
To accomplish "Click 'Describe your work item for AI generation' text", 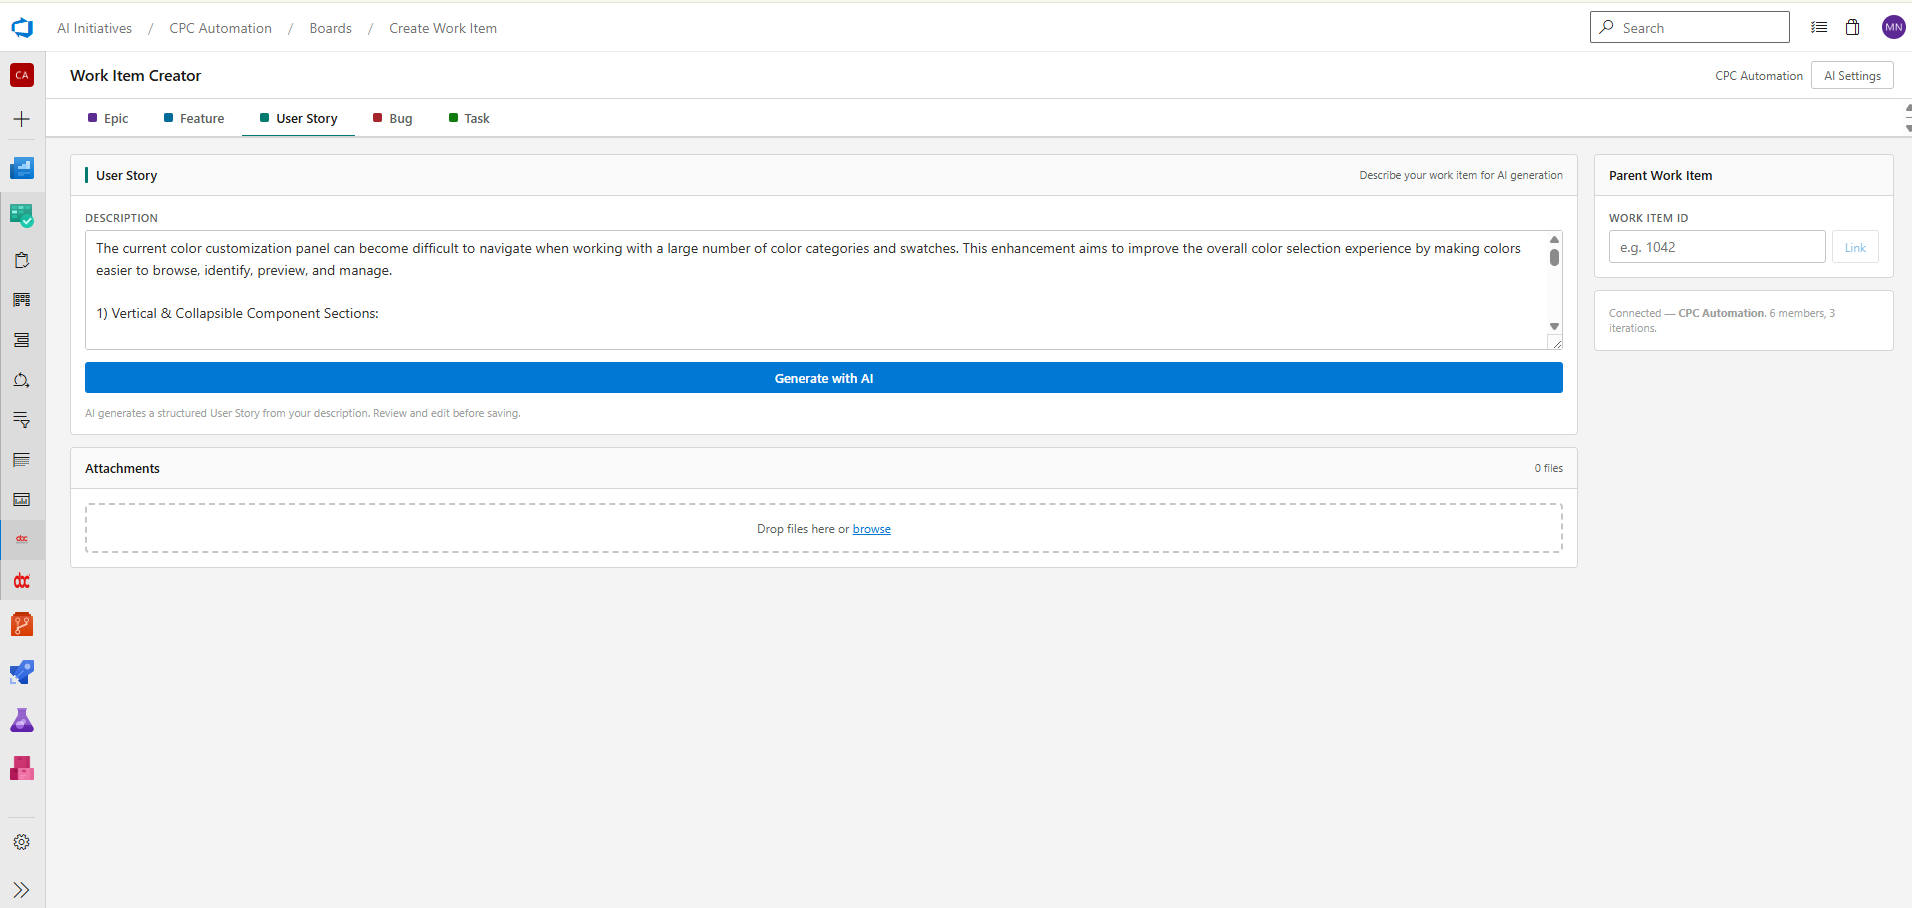I will (1460, 175).
